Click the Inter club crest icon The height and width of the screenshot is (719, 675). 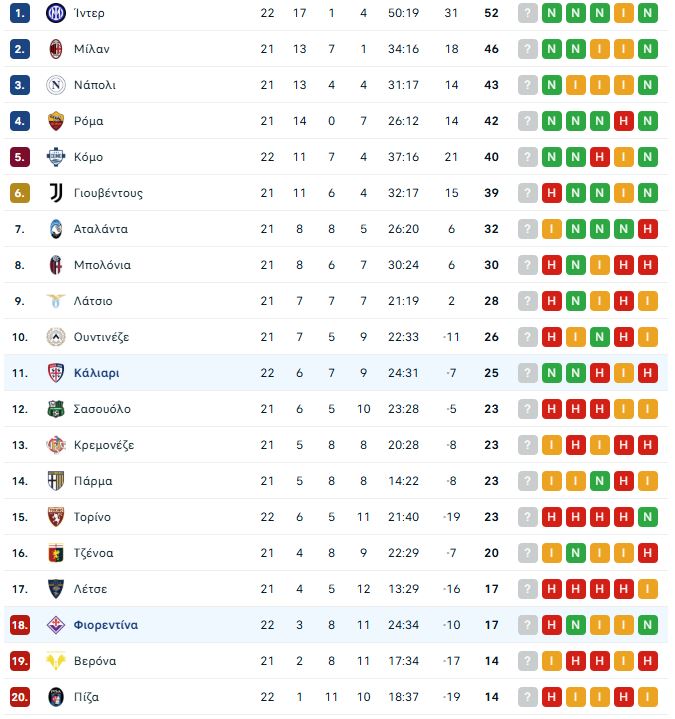[x=55, y=13]
